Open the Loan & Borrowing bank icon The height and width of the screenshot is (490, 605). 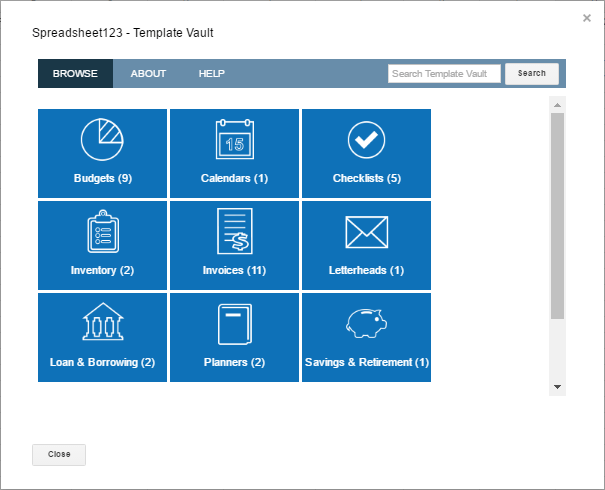pos(103,321)
